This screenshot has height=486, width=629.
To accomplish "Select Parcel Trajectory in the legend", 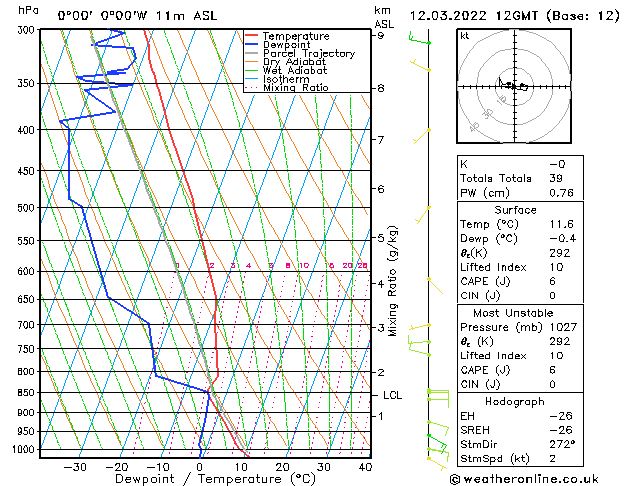I will pos(309,53).
